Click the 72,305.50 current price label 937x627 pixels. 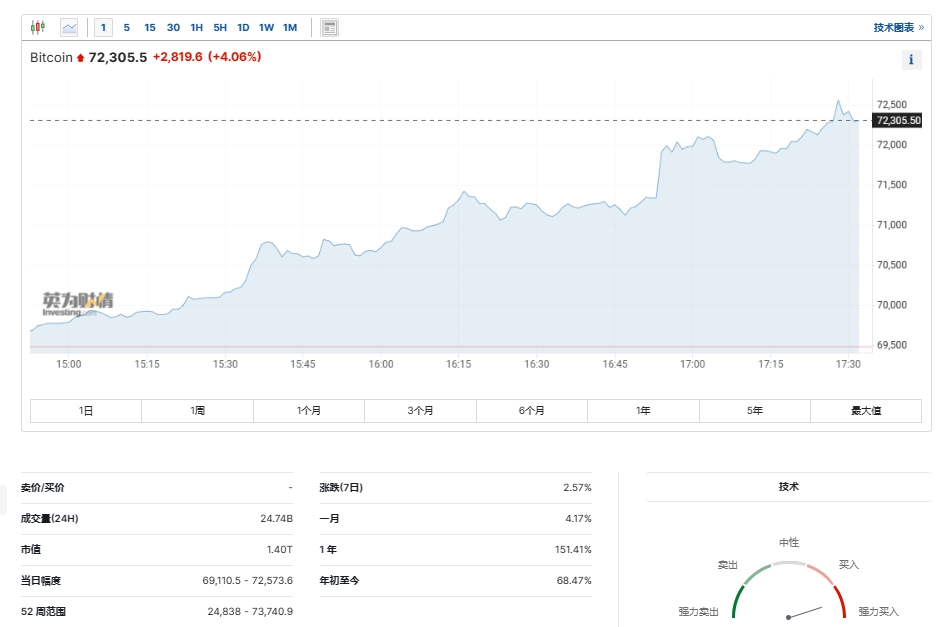[x=897, y=120]
